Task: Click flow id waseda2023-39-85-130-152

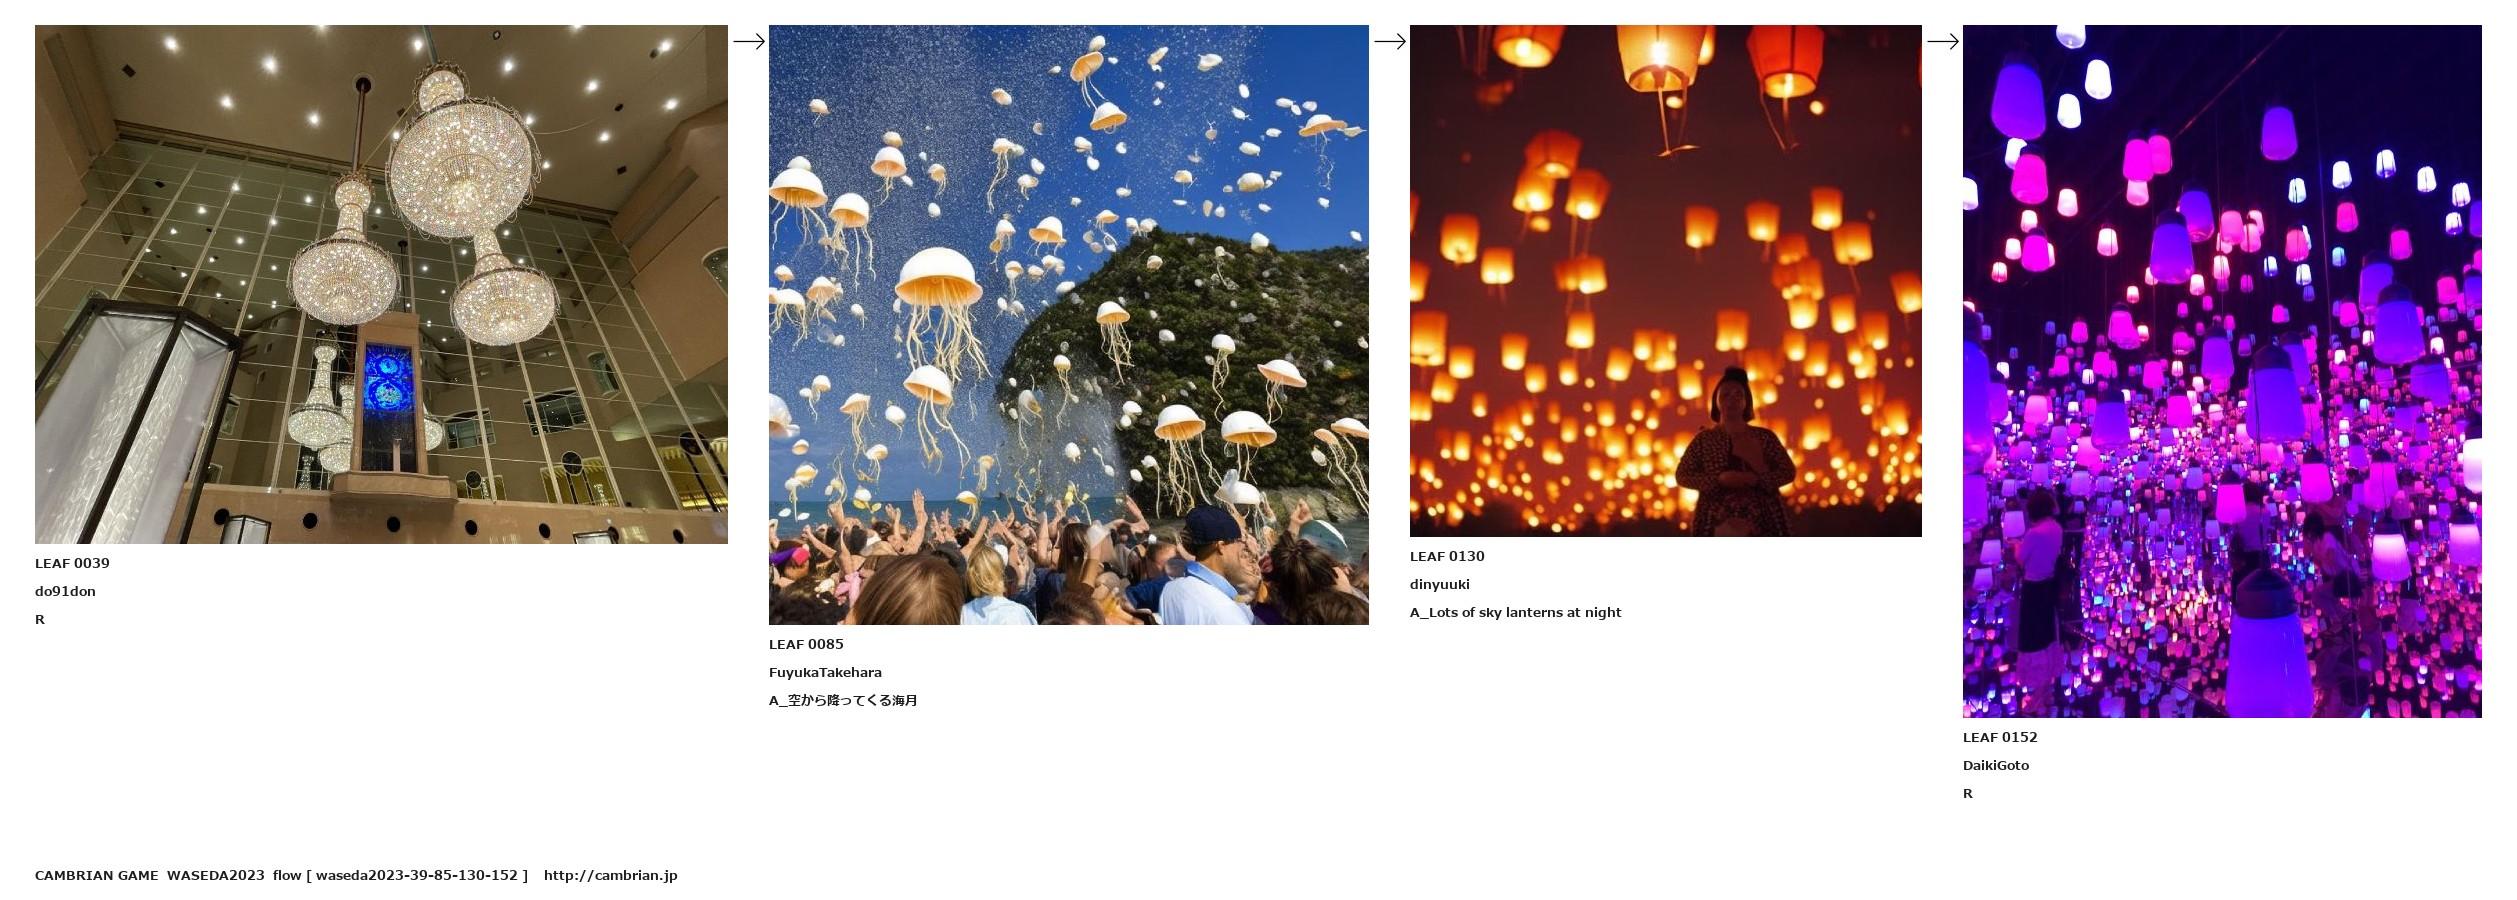Action: (x=417, y=875)
